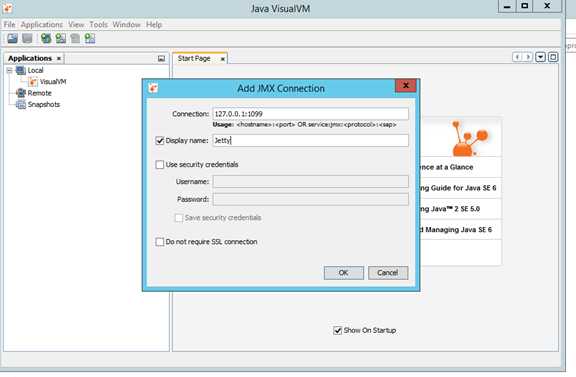The image size is (576, 377).
Task: Check Do not require SSL connection
Action: pyautogui.click(x=159, y=242)
